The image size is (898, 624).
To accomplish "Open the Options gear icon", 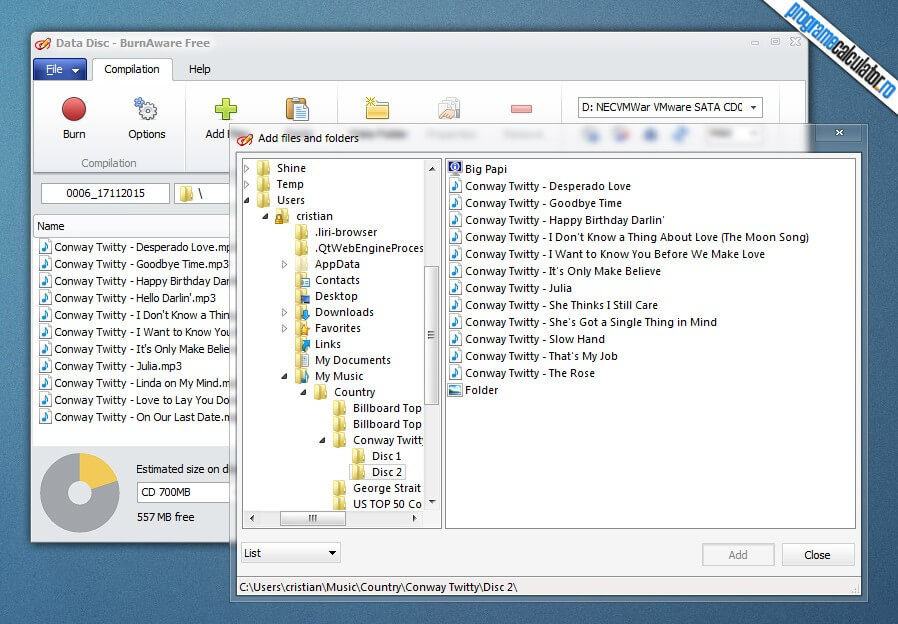I will tap(146, 110).
